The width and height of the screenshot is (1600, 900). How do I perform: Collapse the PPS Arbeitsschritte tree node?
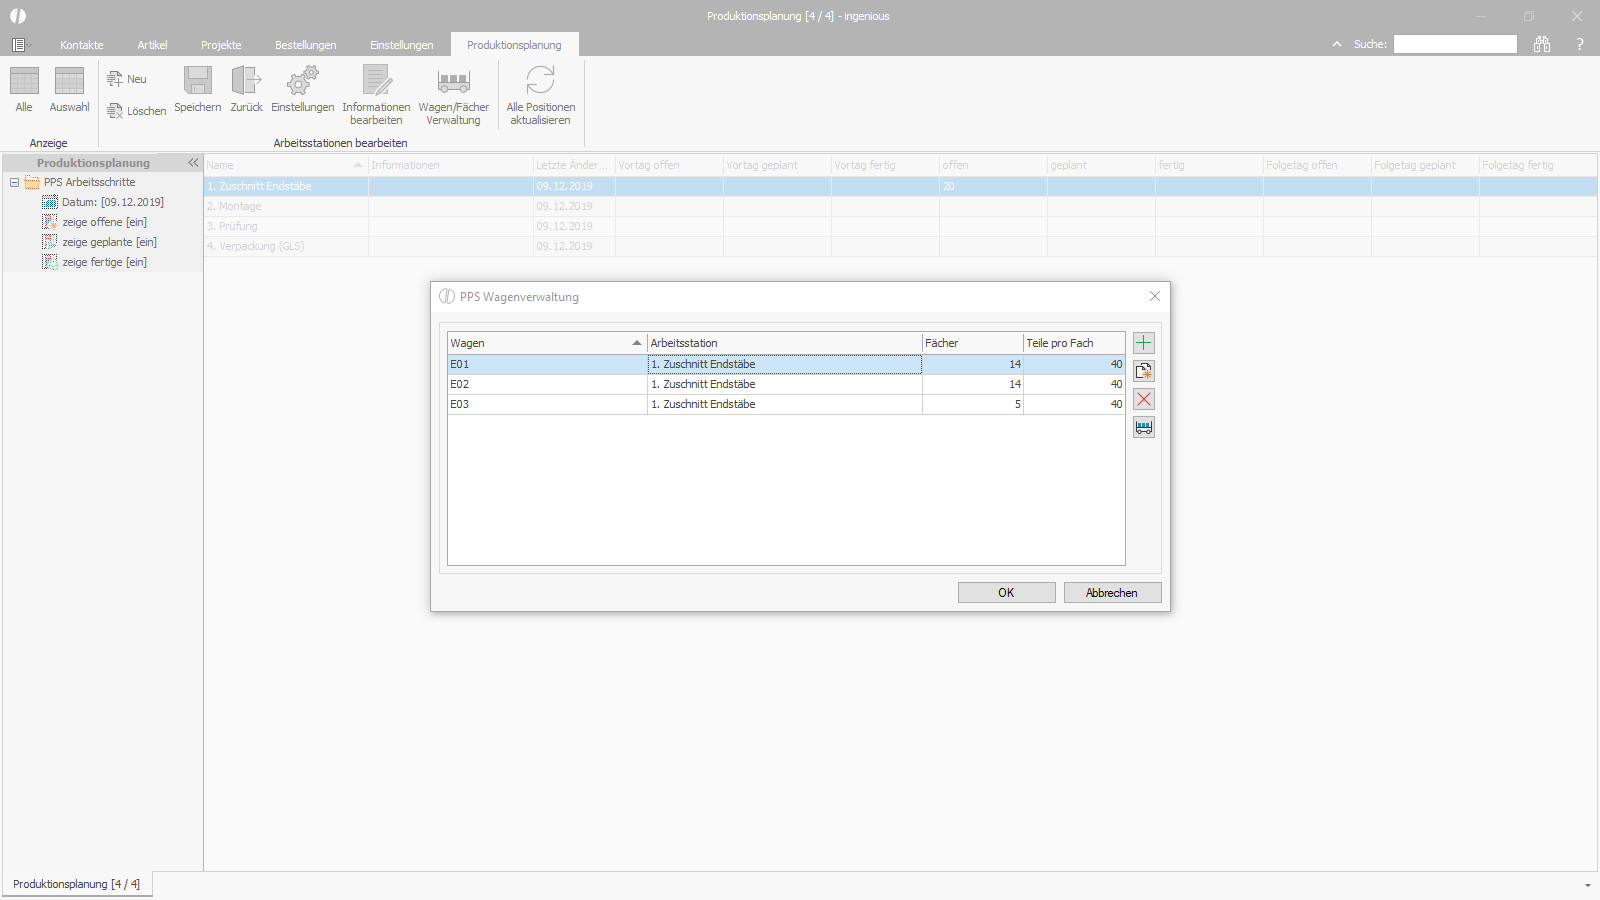coord(14,182)
